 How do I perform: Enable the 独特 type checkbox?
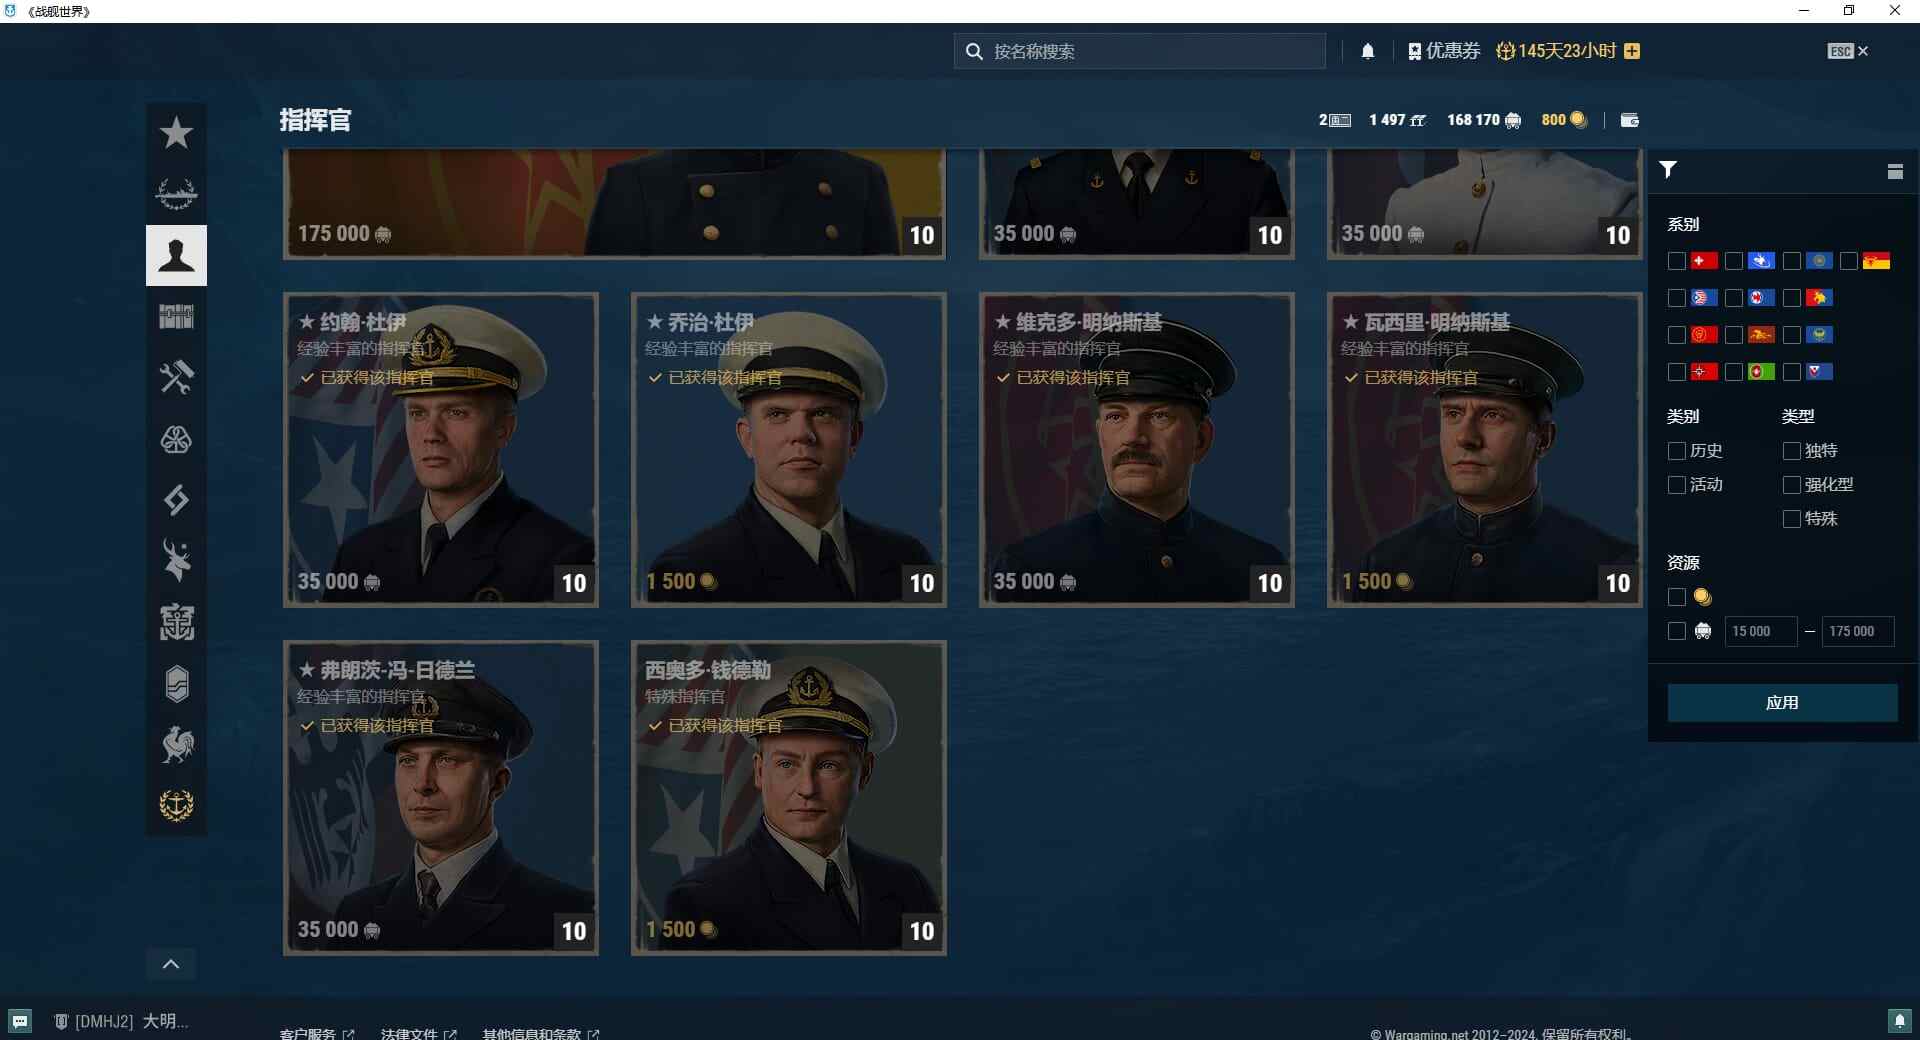coord(1792,451)
